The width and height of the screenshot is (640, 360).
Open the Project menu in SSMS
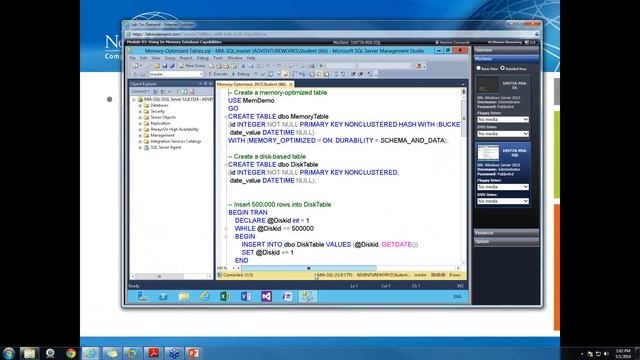pos(186,58)
